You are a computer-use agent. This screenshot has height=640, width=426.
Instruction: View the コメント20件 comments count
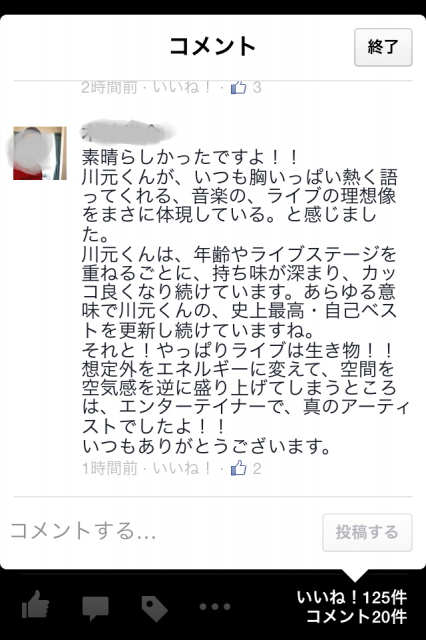[356, 616]
